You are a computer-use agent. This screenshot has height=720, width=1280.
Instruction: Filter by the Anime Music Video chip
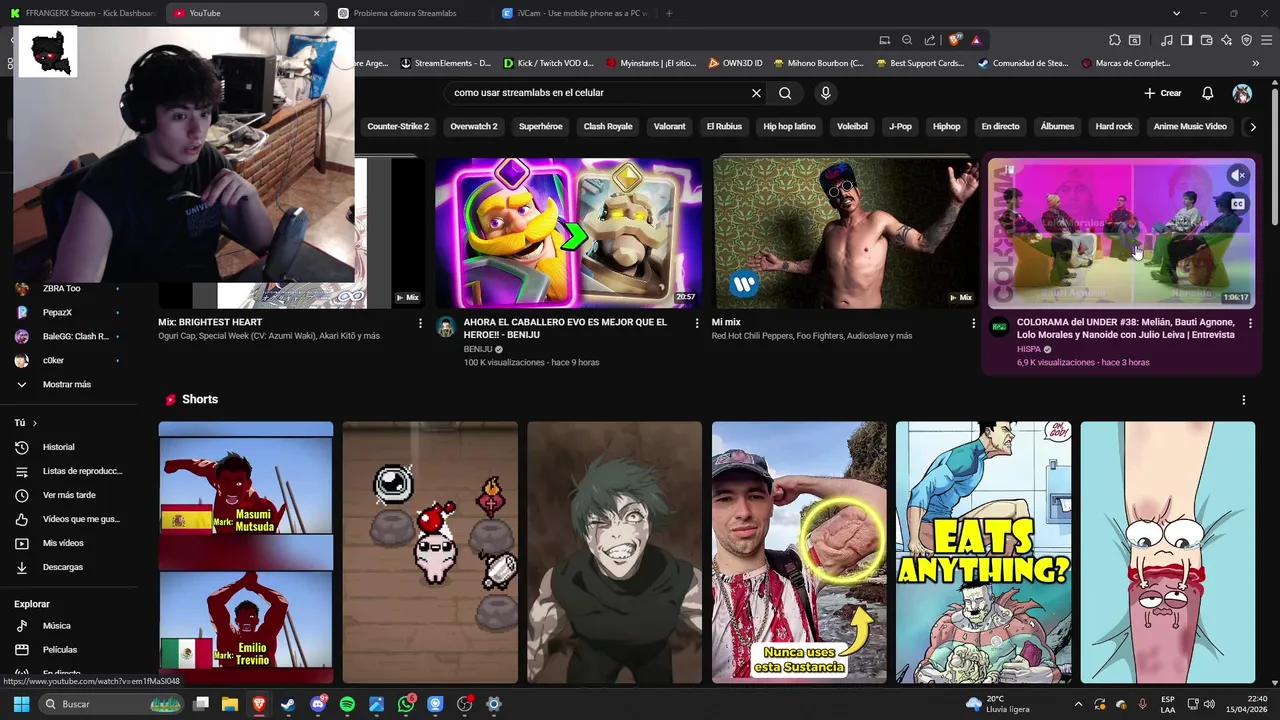click(x=1190, y=127)
